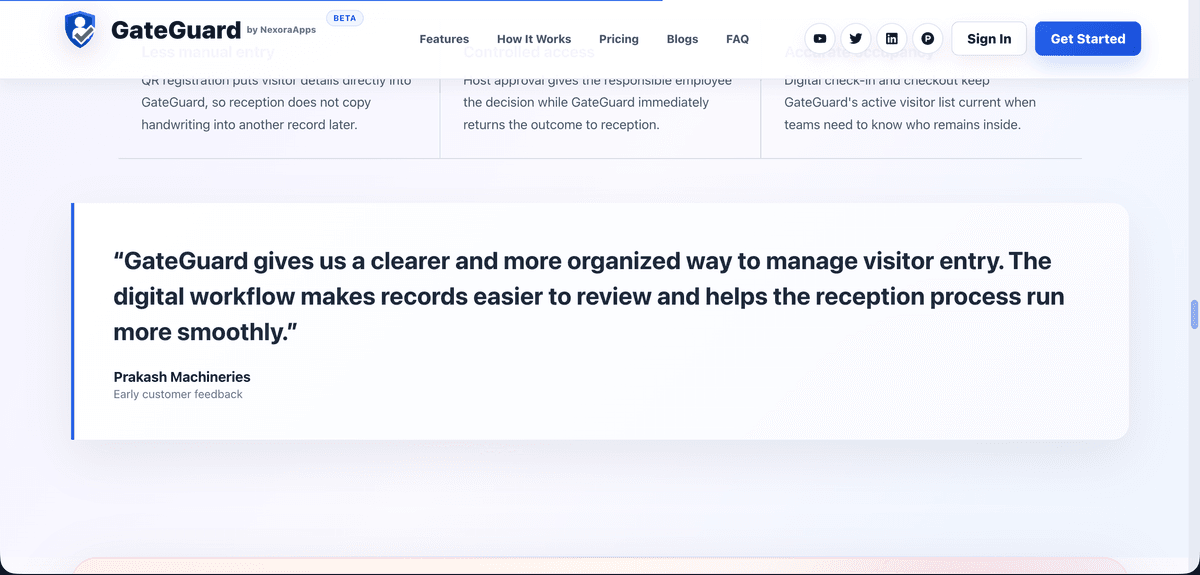The height and width of the screenshot is (575, 1200).
Task: Open the LinkedIn social icon
Action: (x=892, y=39)
